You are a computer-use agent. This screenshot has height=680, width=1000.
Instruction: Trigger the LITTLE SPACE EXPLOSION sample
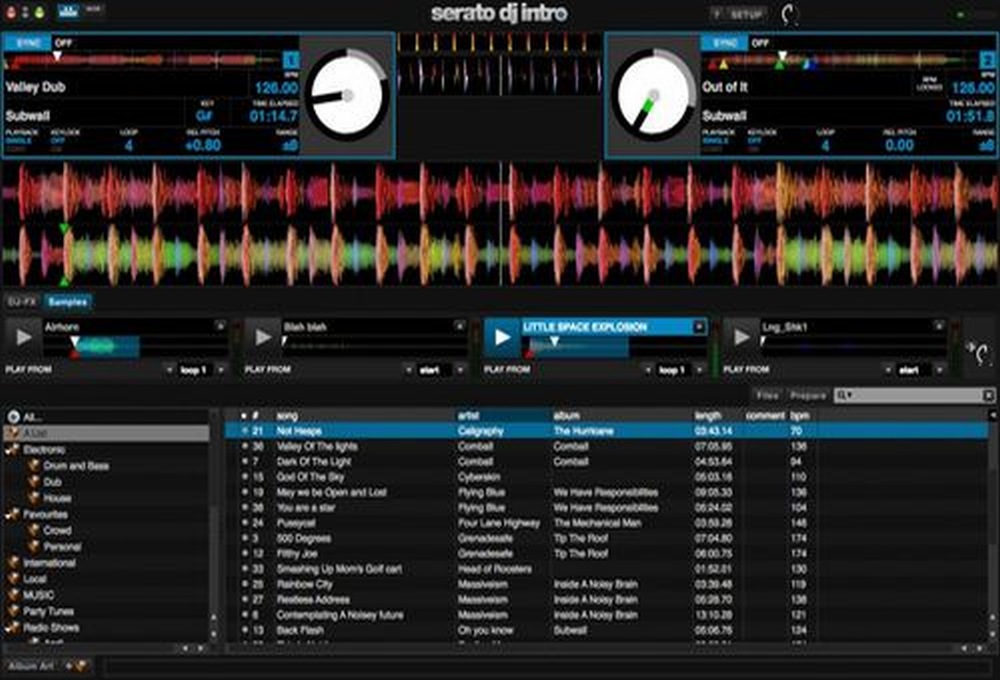tap(505, 336)
